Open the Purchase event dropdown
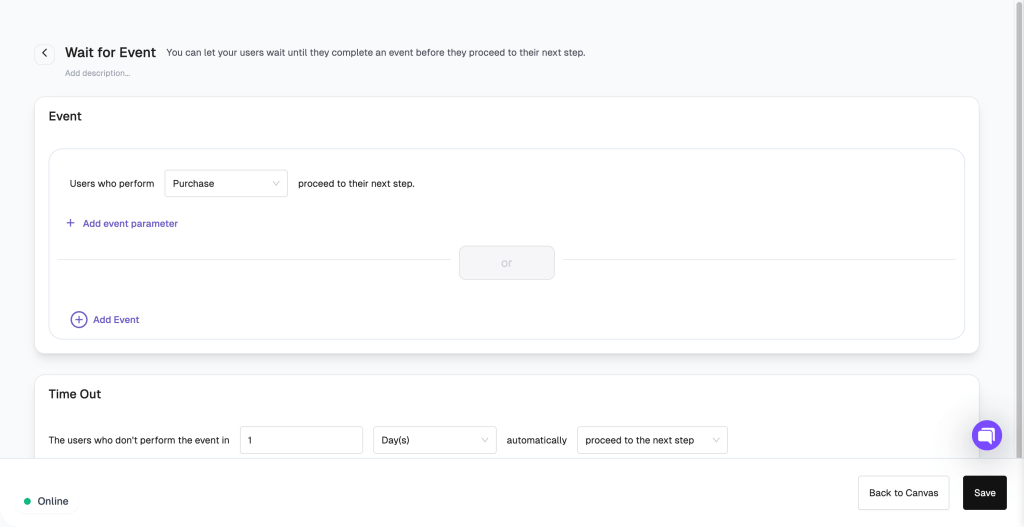The height and width of the screenshot is (527, 1024). tap(226, 184)
